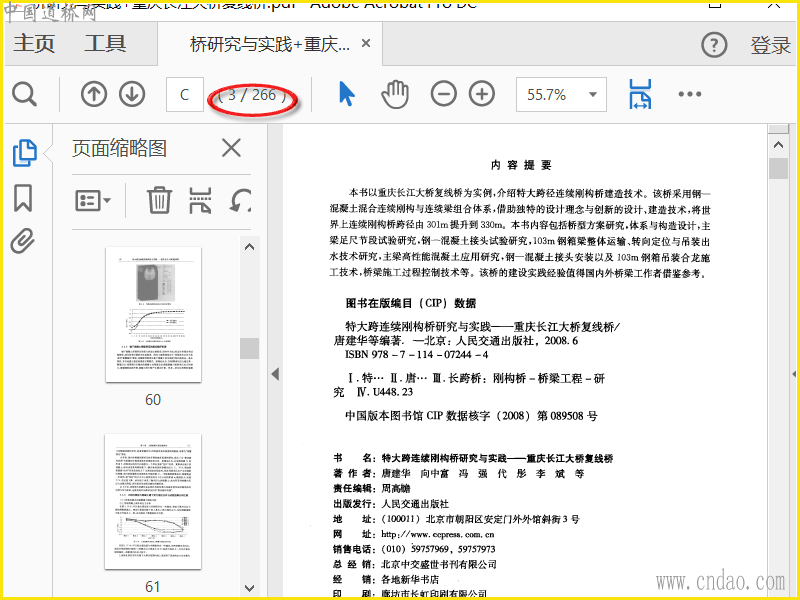Image resolution: width=800 pixels, height=600 pixels.
Task: Switch to the 主页 tab
Action: click(34, 43)
